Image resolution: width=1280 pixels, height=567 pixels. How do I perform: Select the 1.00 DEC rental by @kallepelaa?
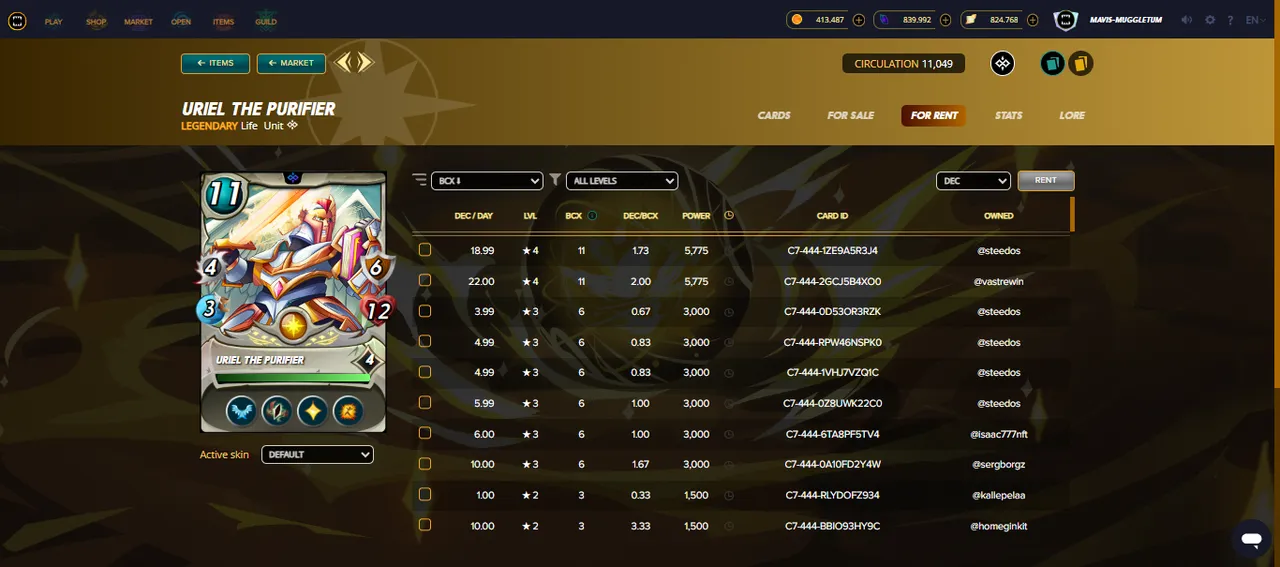(425, 495)
